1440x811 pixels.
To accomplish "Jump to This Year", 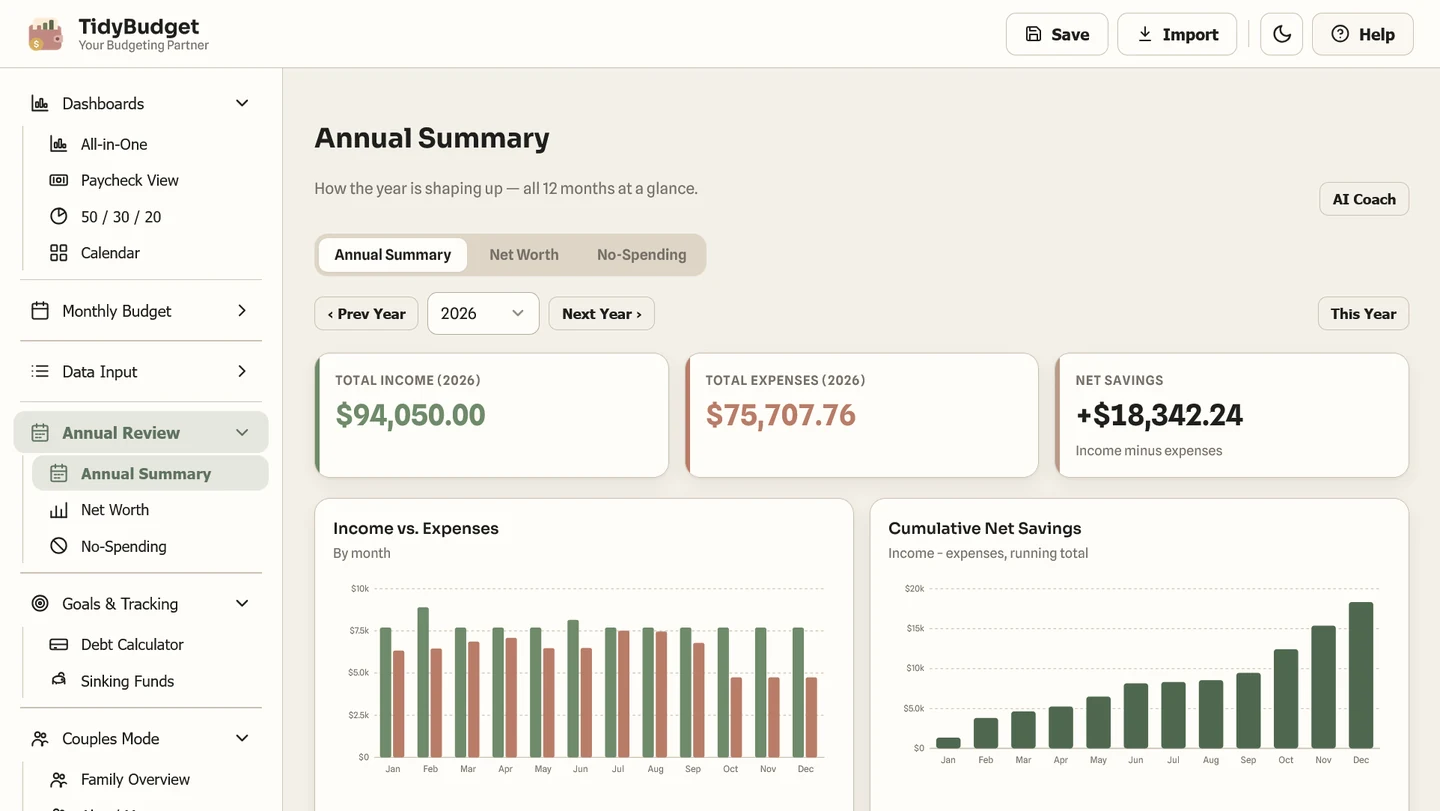I will (1363, 314).
